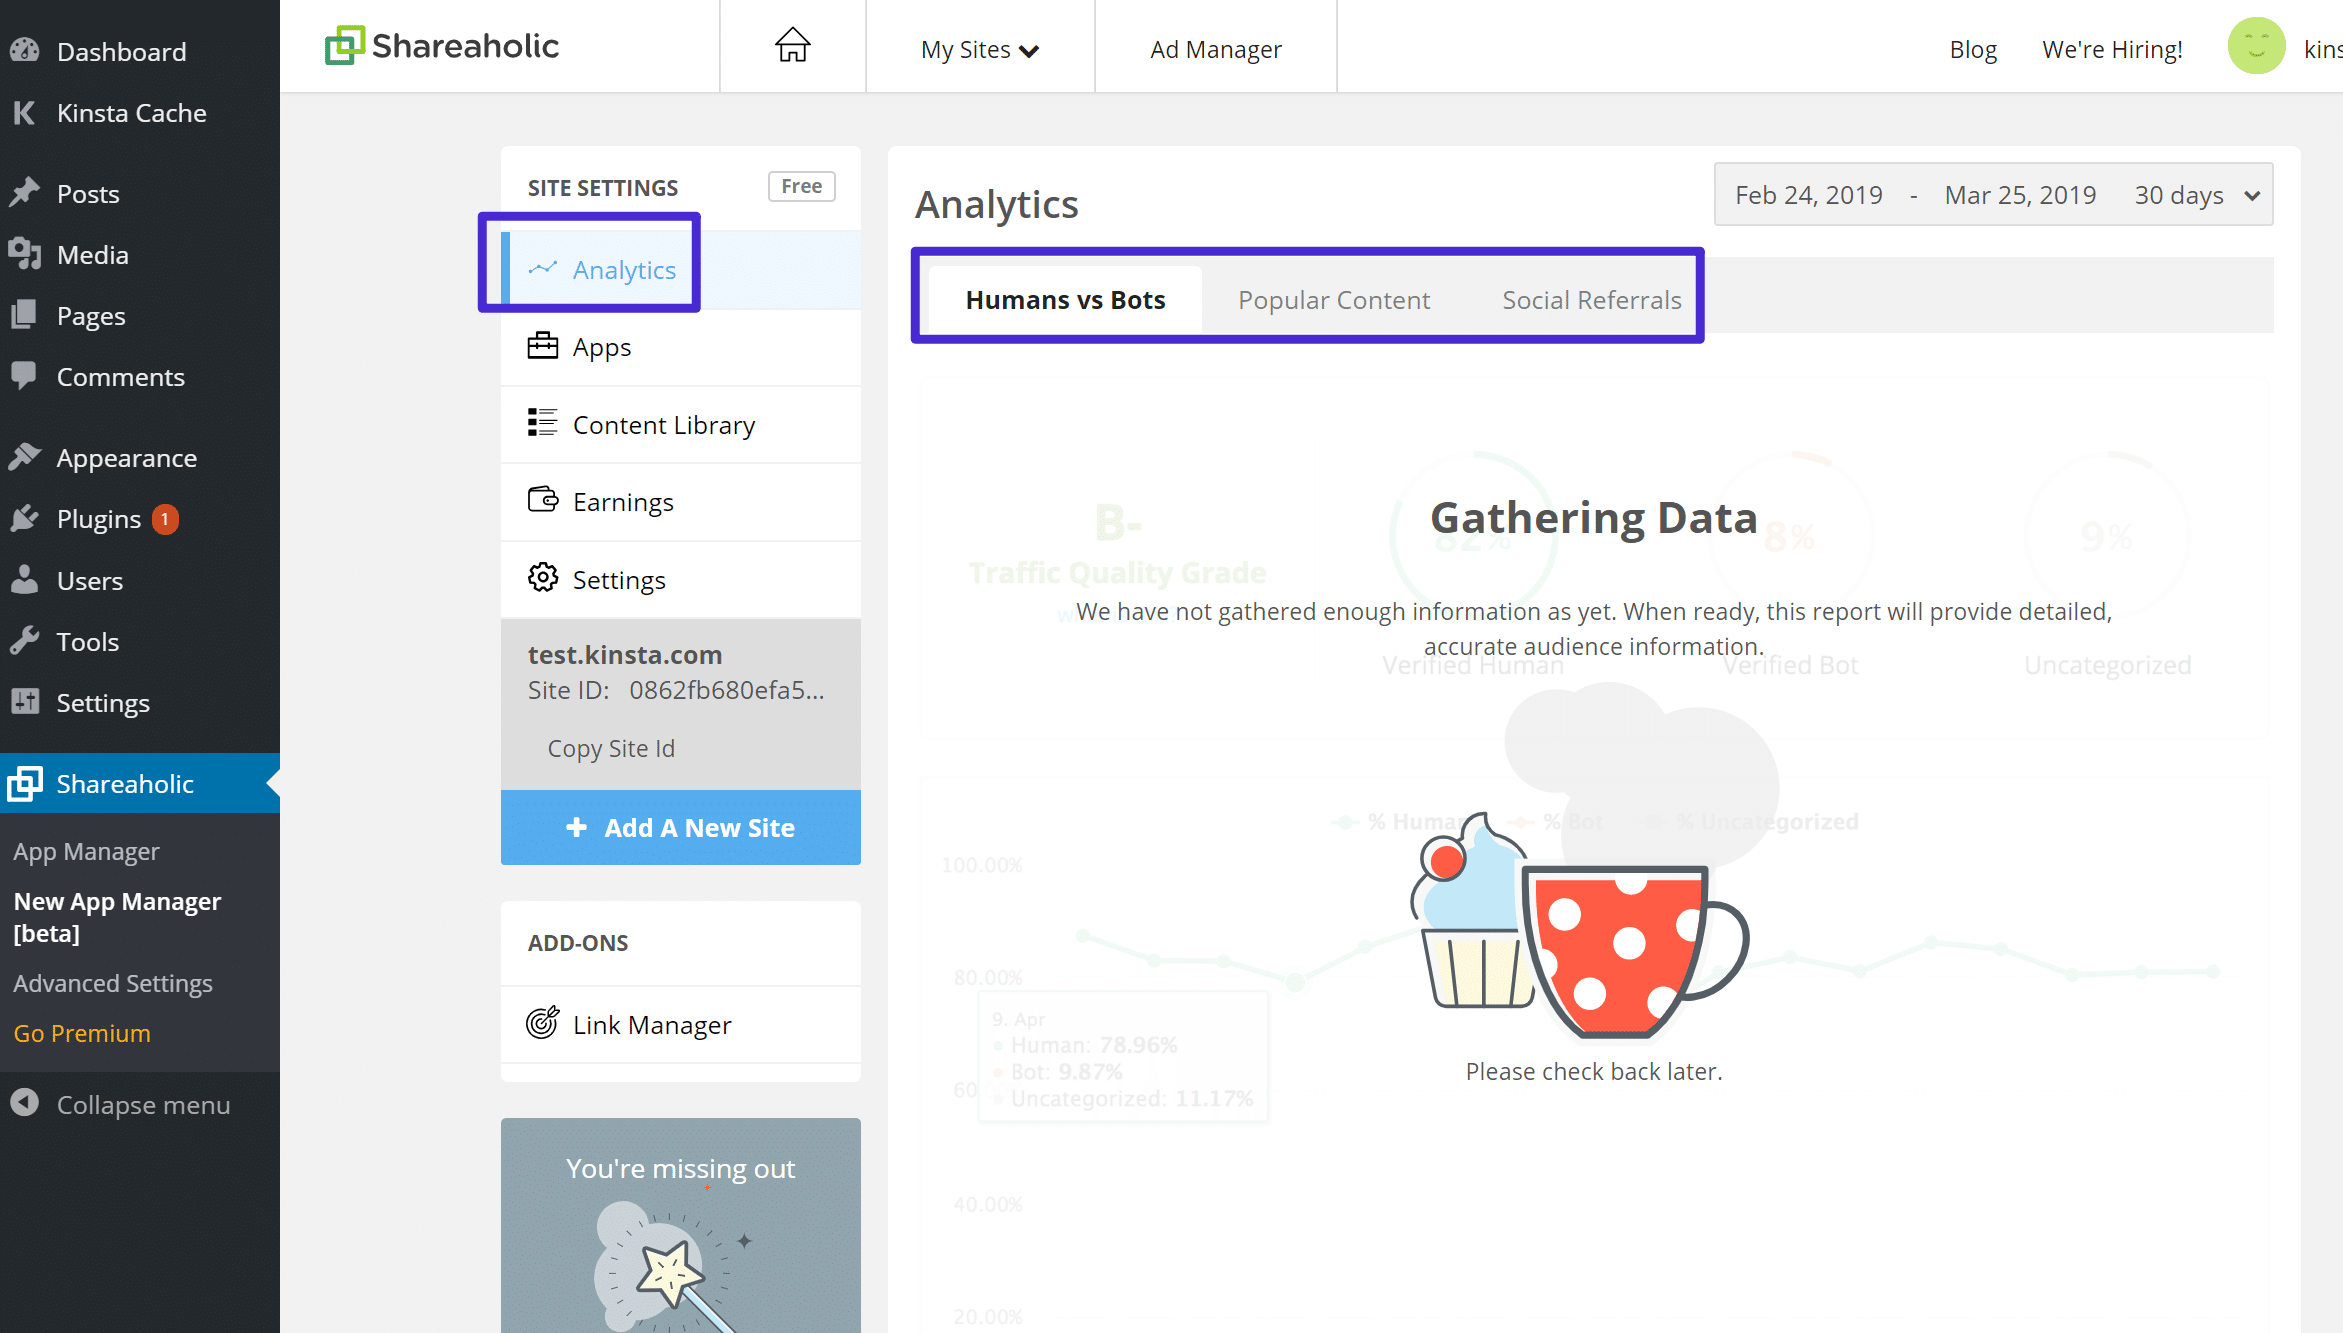Open the Apps section in site settings
2343x1333 pixels.
coord(602,346)
